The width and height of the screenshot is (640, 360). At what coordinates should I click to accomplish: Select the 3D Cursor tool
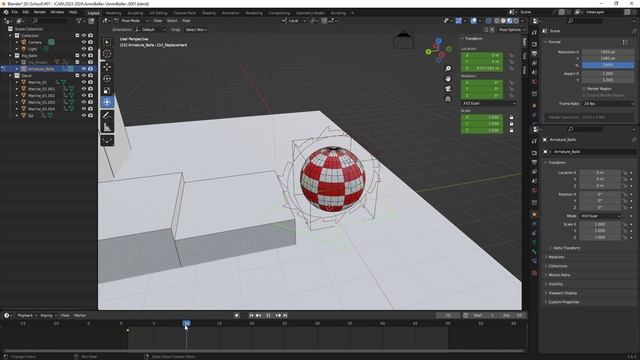[107, 54]
